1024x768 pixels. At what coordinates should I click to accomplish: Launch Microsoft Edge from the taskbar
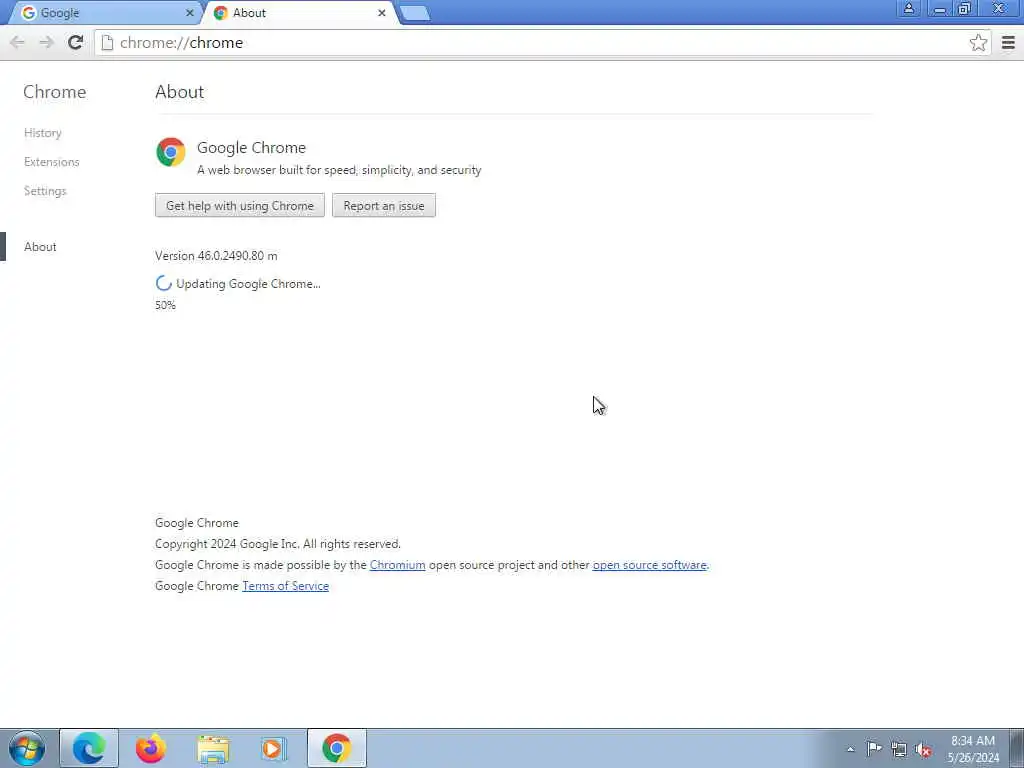pyautogui.click(x=89, y=748)
